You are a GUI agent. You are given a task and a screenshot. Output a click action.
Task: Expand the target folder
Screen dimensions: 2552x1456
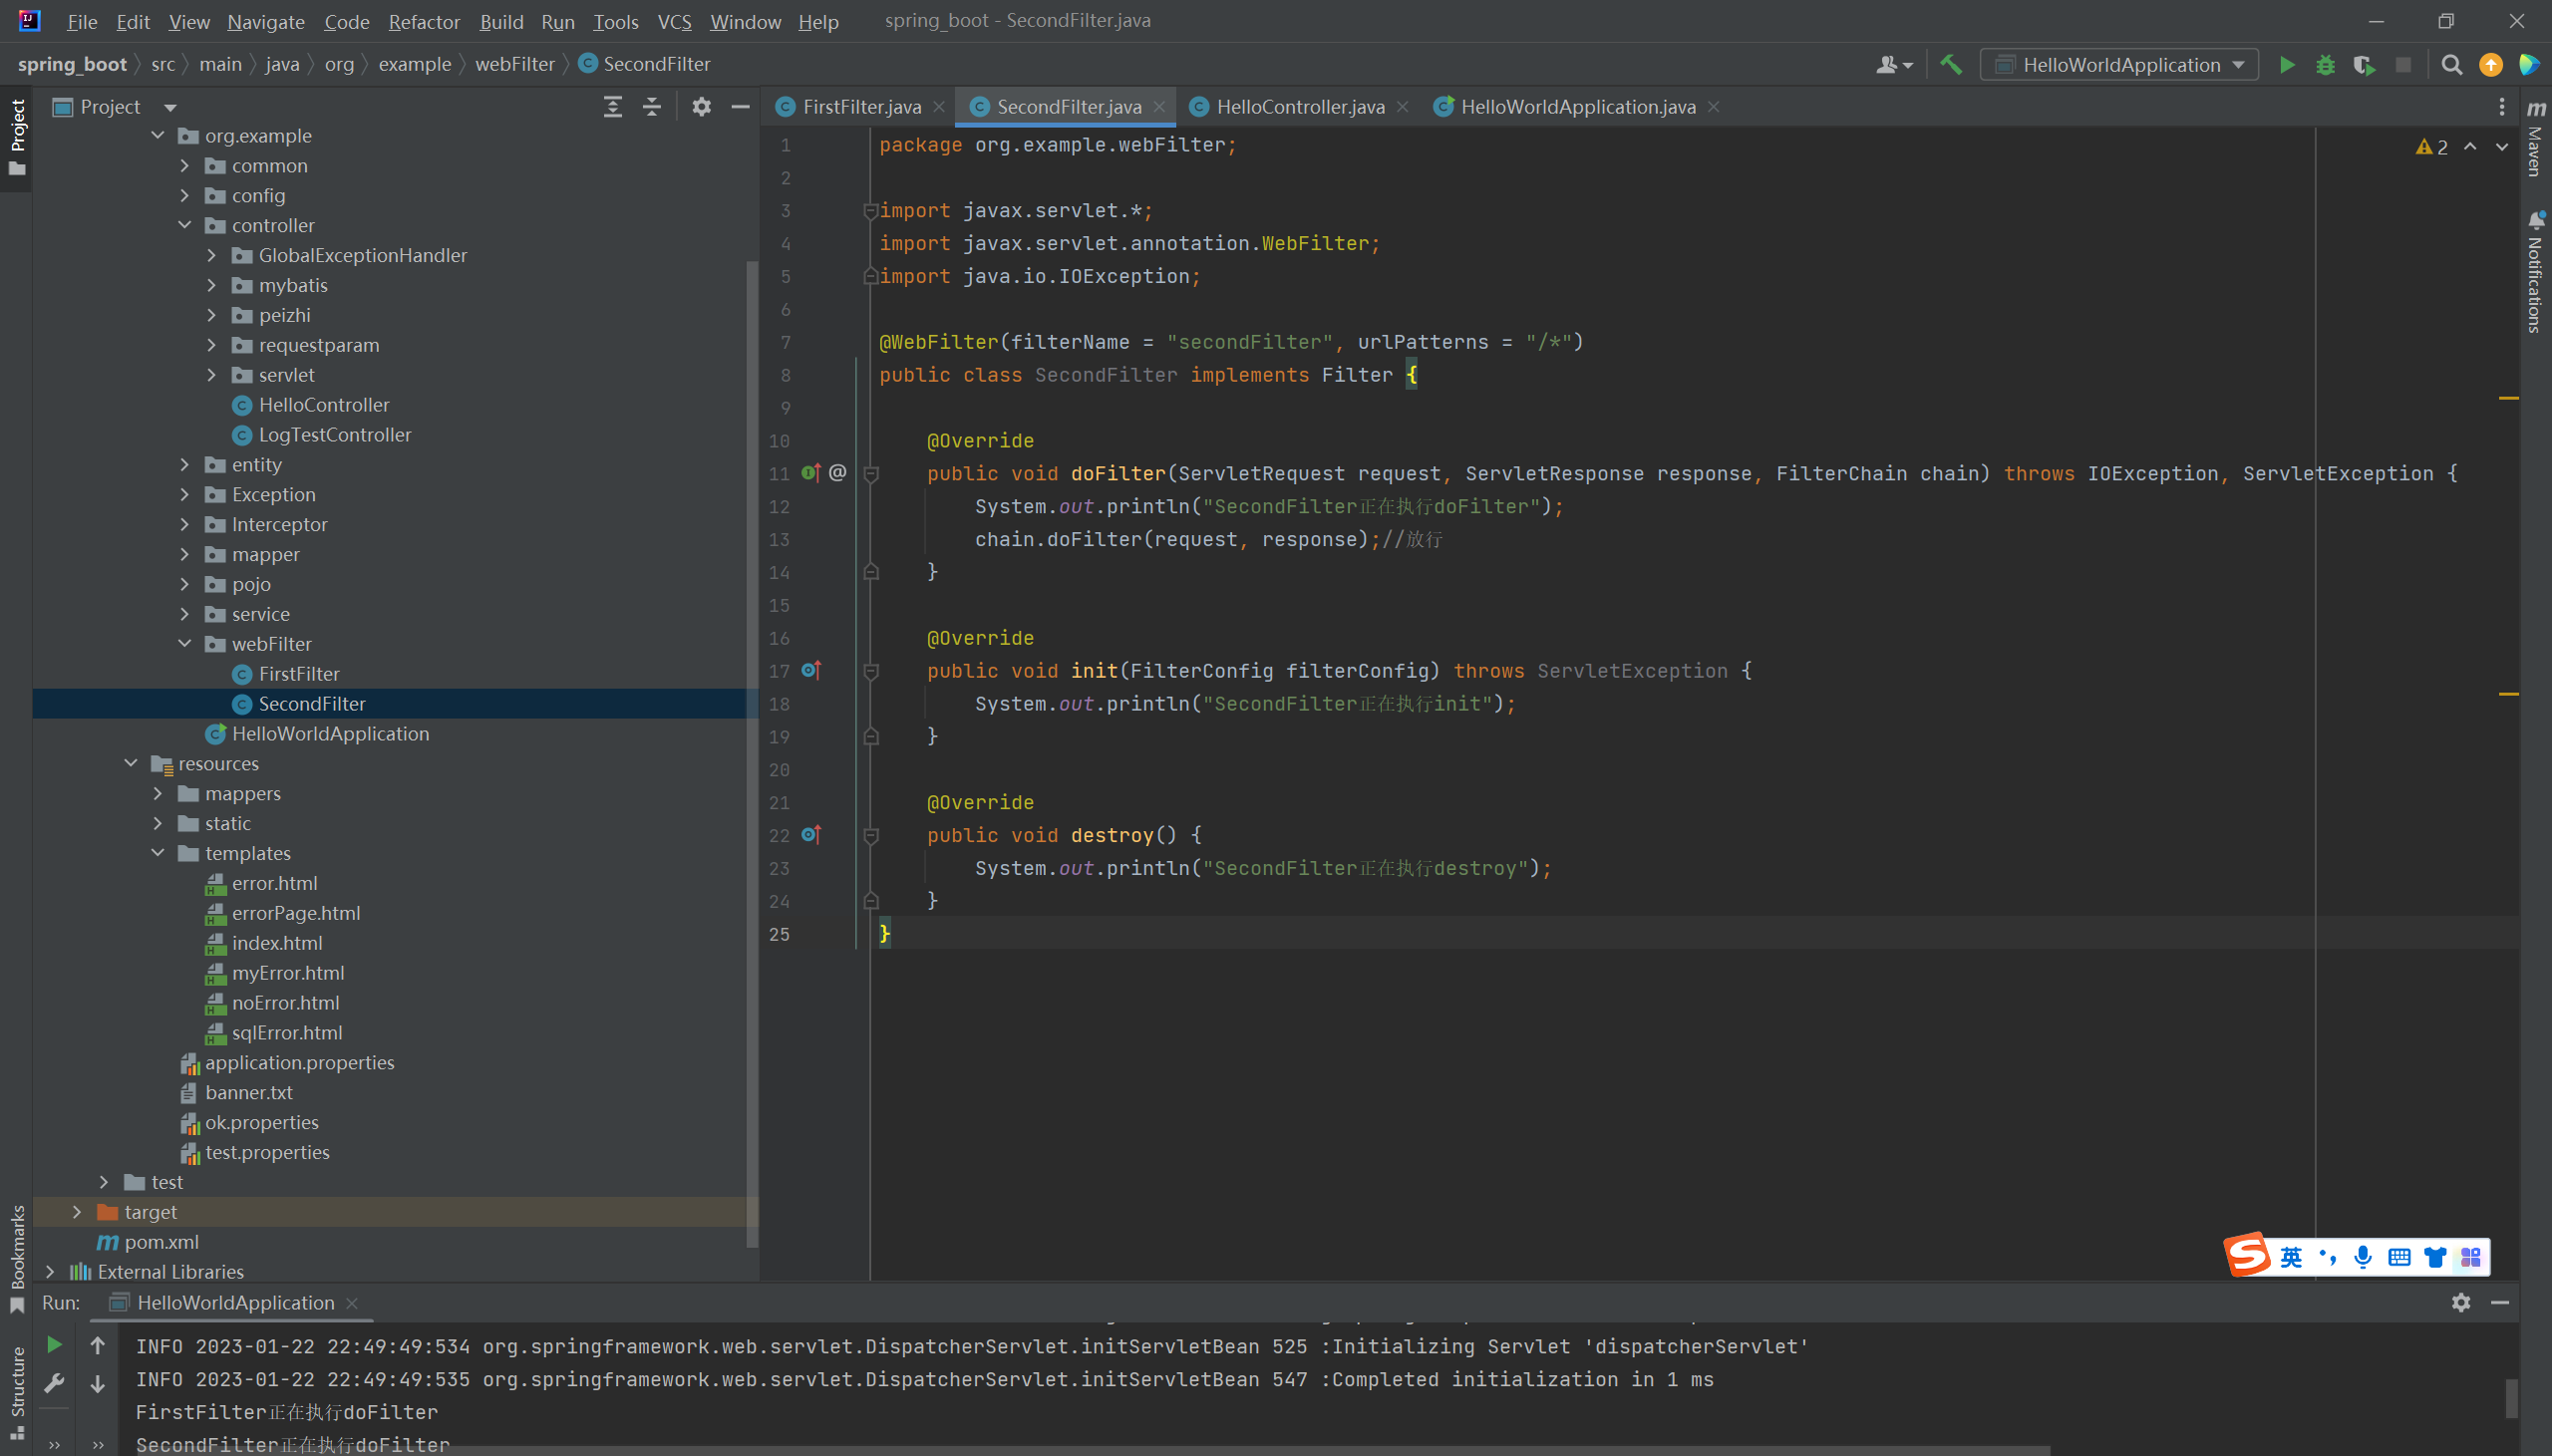[x=77, y=1212]
